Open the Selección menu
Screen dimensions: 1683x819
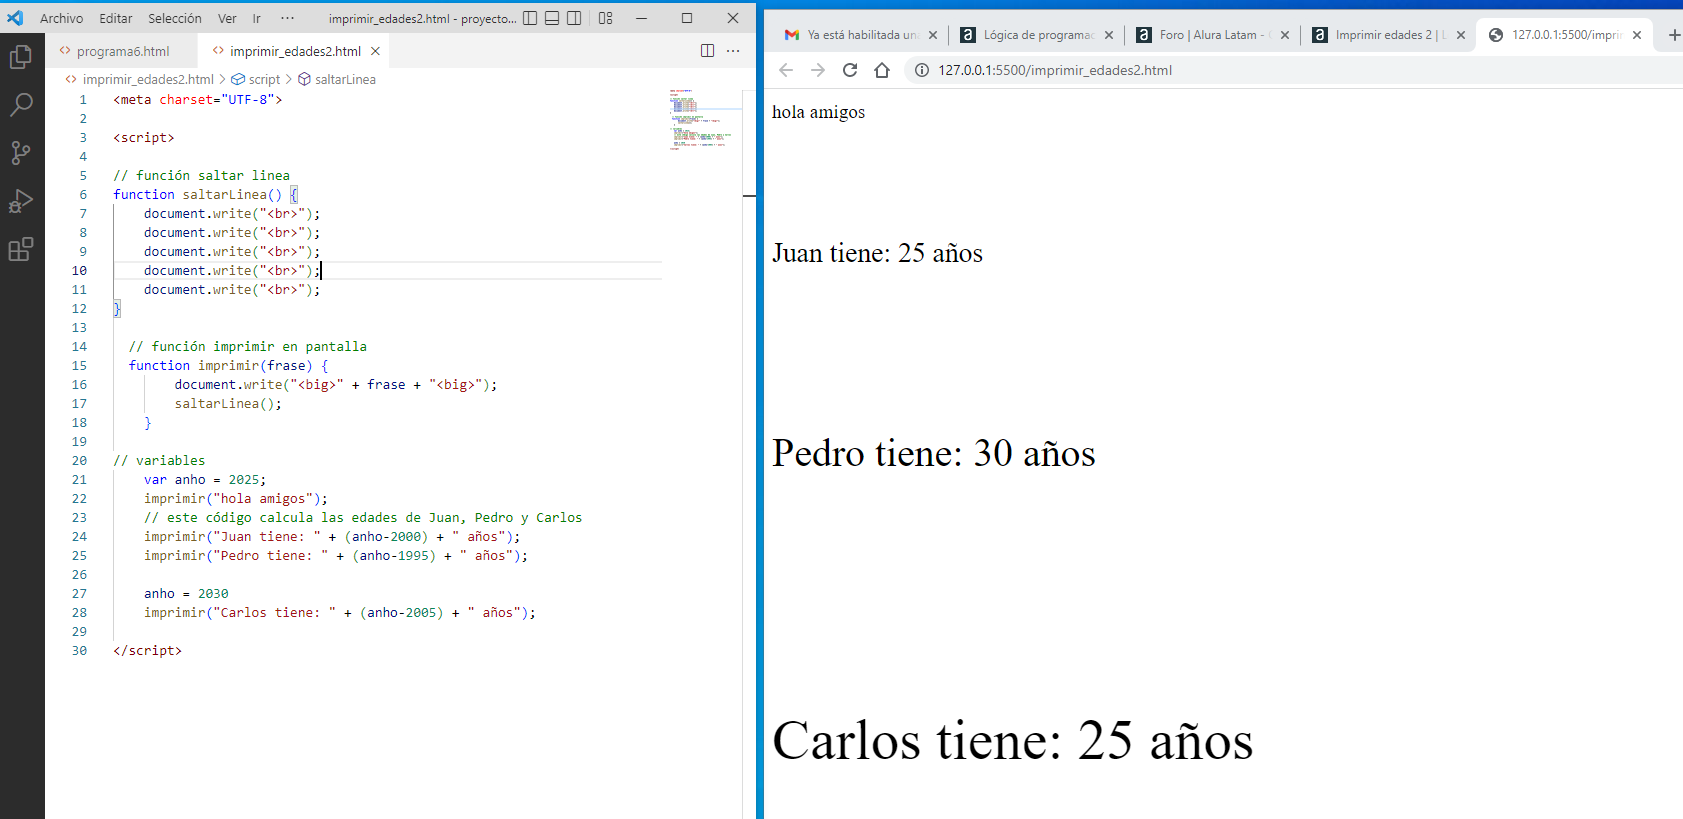175,18
